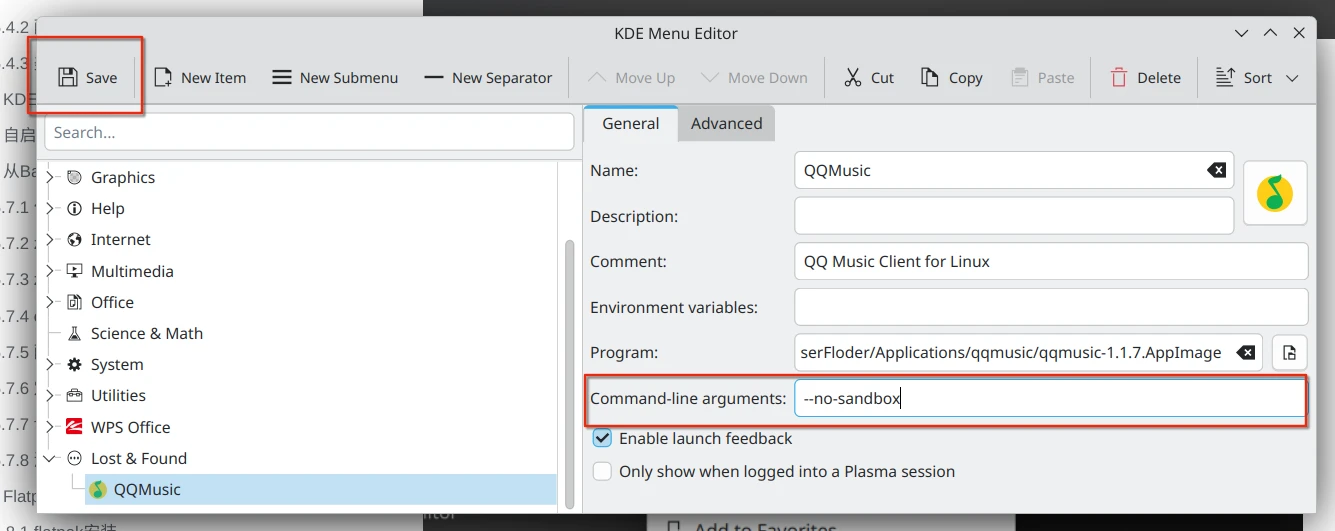Clear the Name field text
Viewport: 1335px width, 531px height.
(x=1216, y=171)
